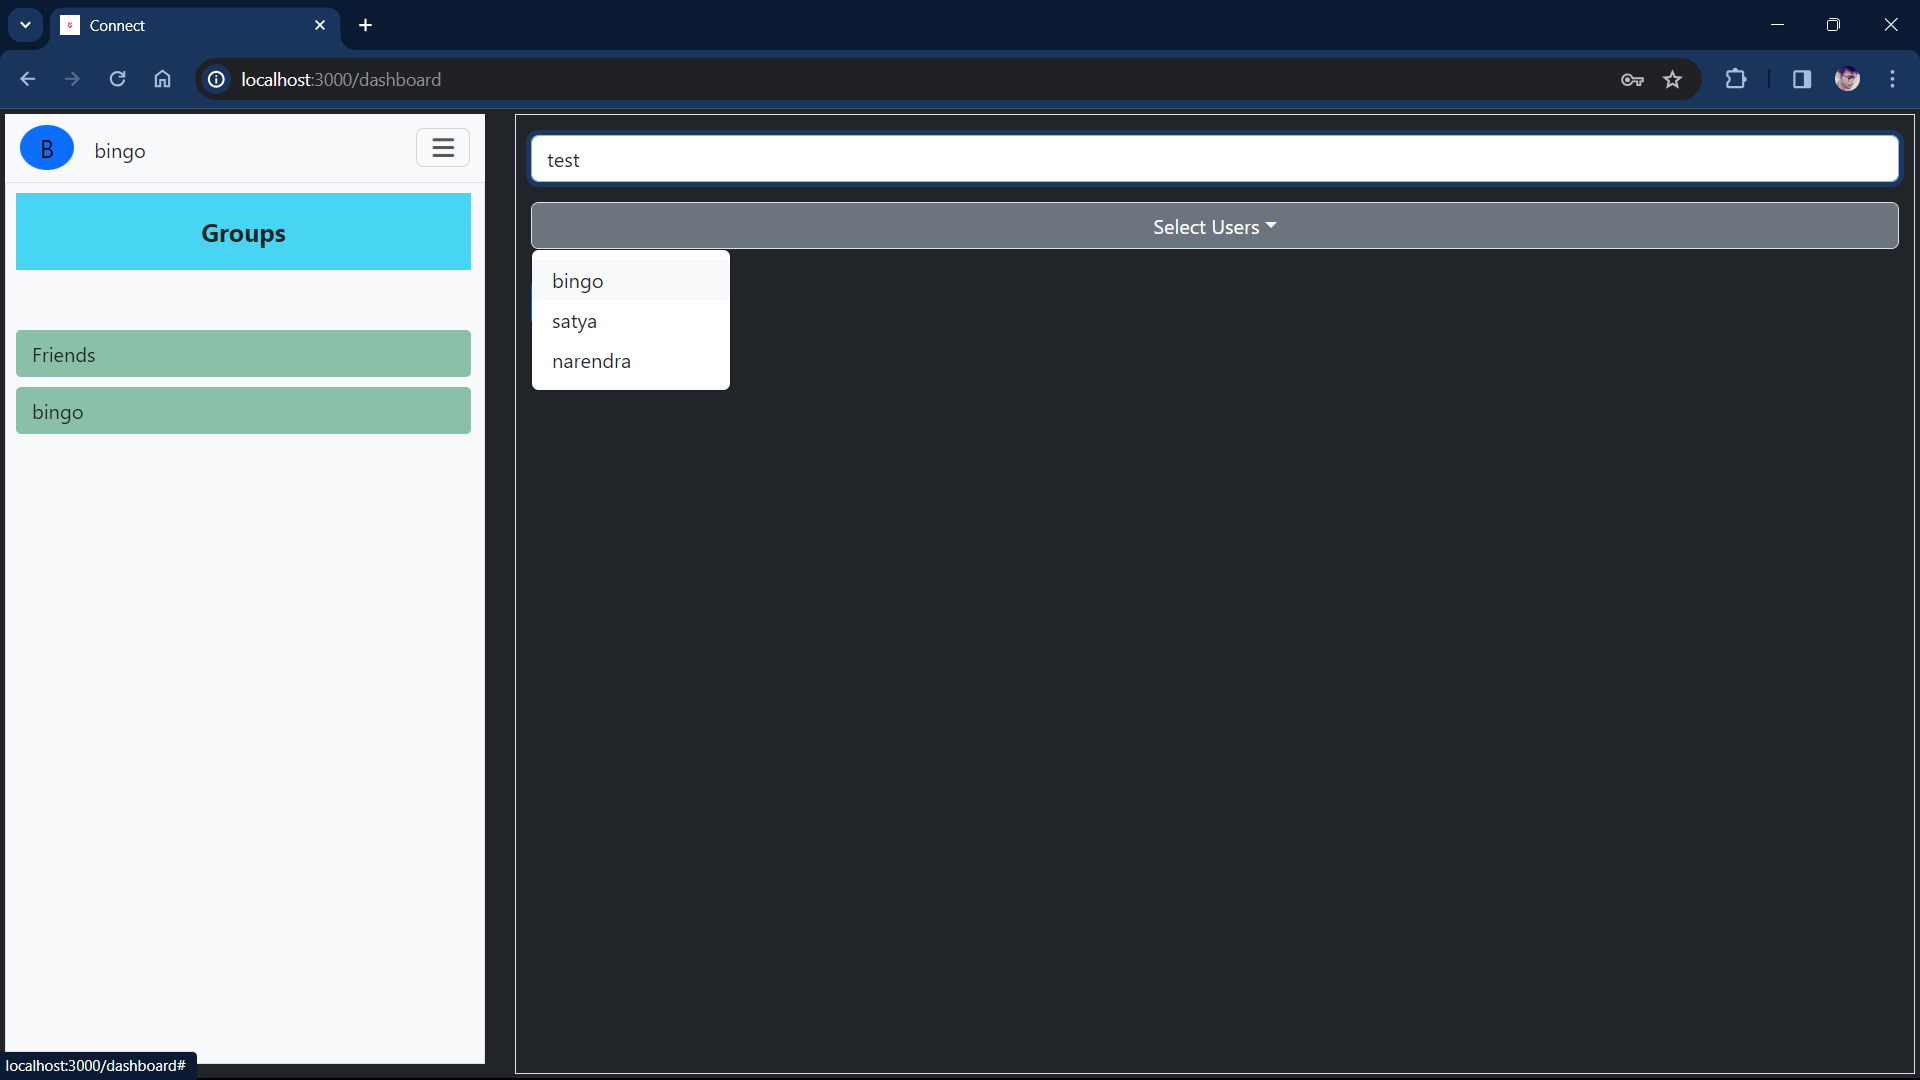Pick narendra in the users list
Viewport: 1920px width, 1080px height.
tap(591, 361)
